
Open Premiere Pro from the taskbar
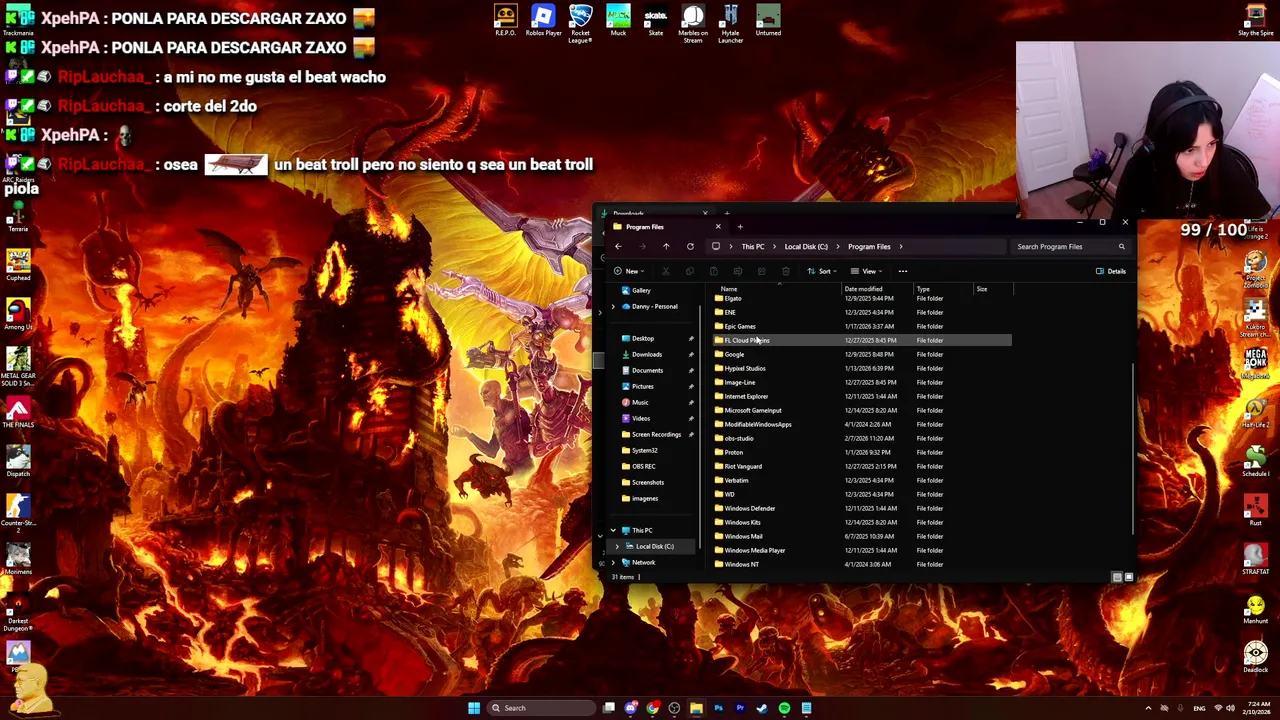click(x=740, y=708)
